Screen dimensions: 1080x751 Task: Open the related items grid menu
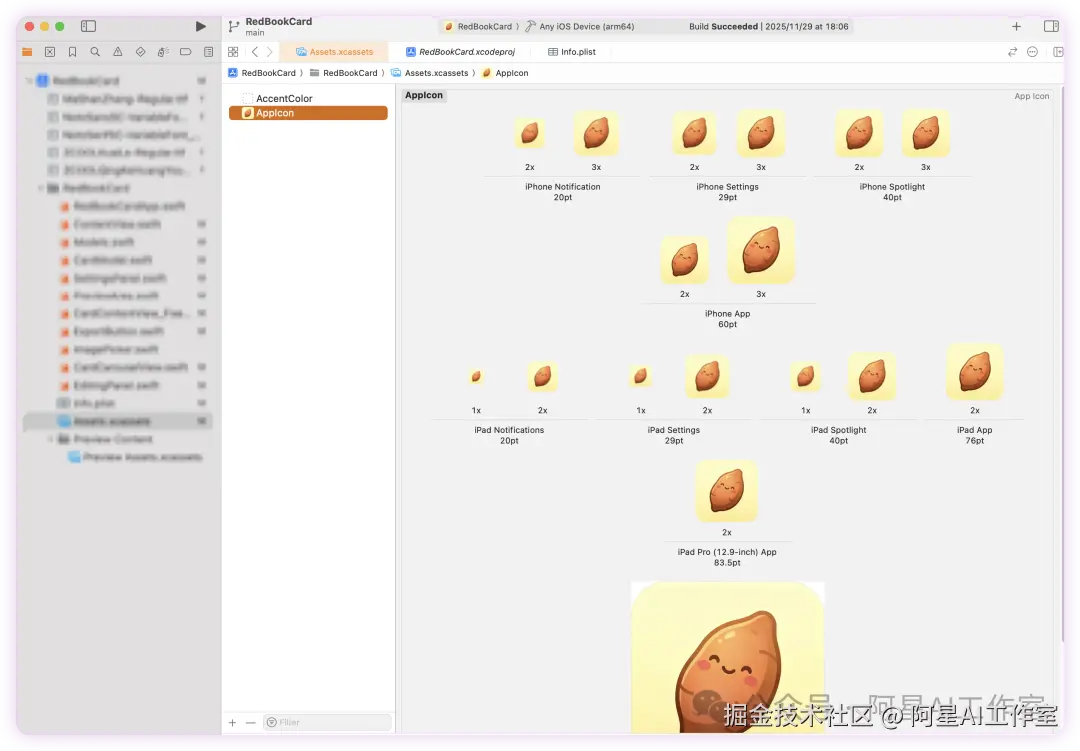233,52
